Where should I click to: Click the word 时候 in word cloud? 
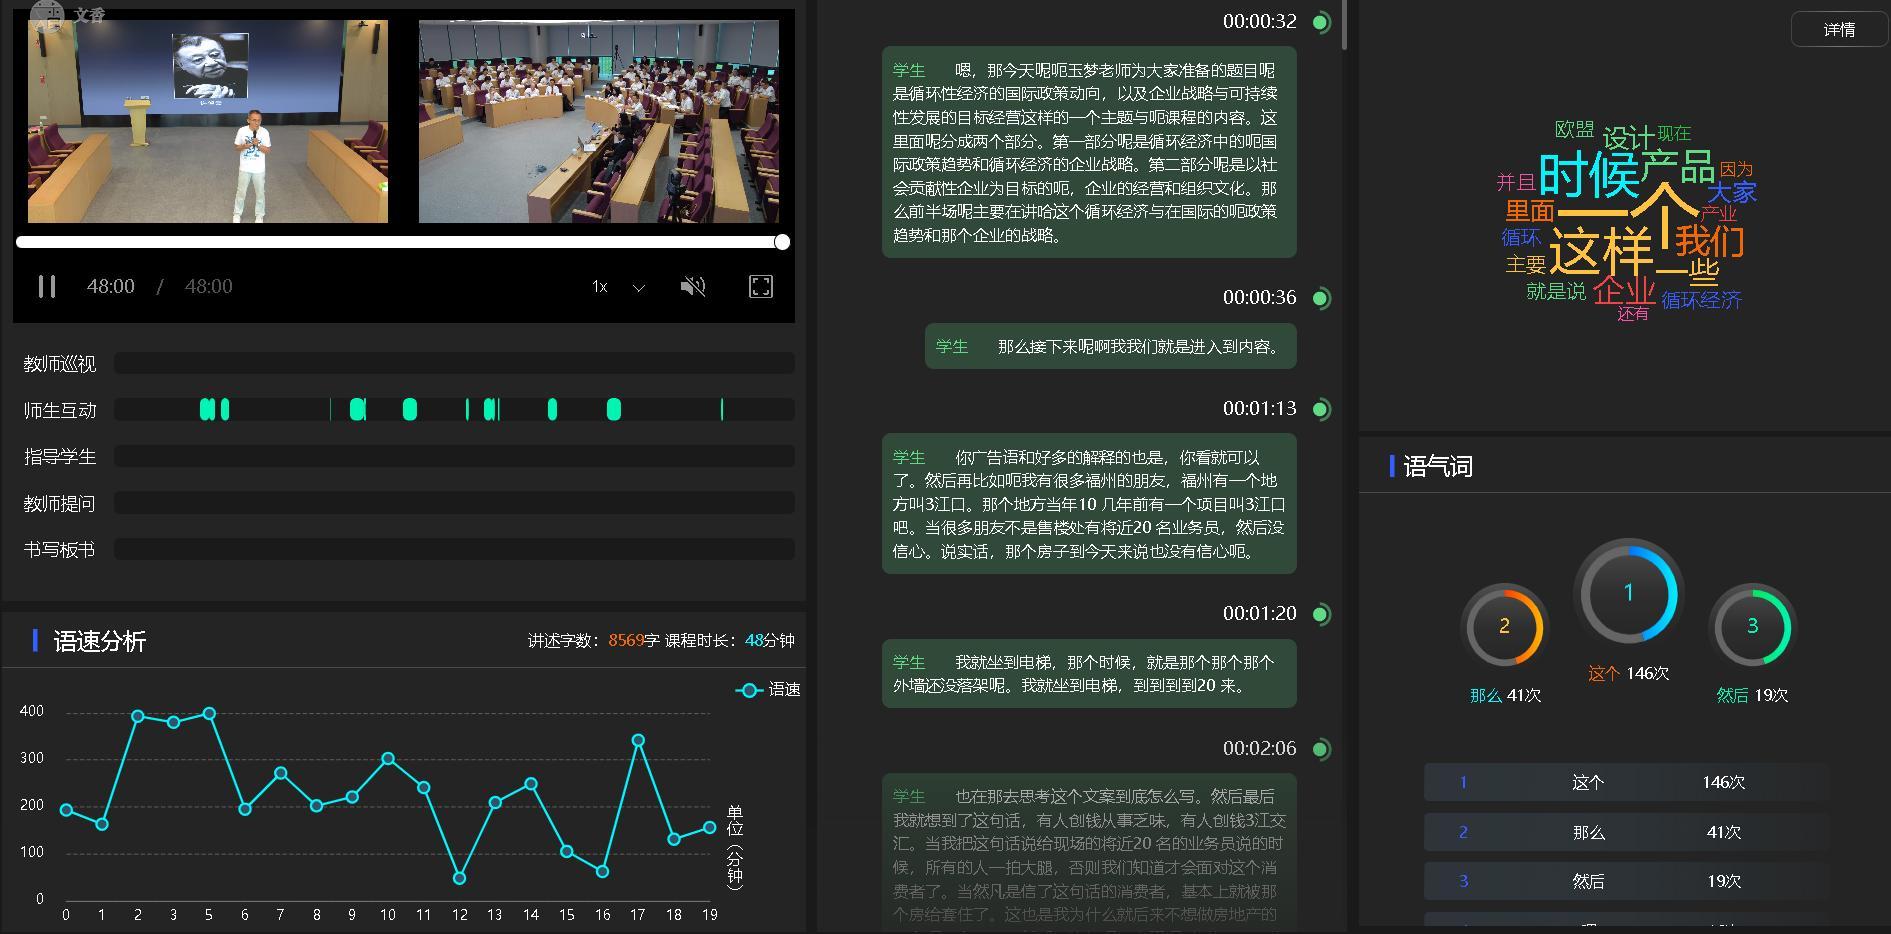[x=1587, y=176]
